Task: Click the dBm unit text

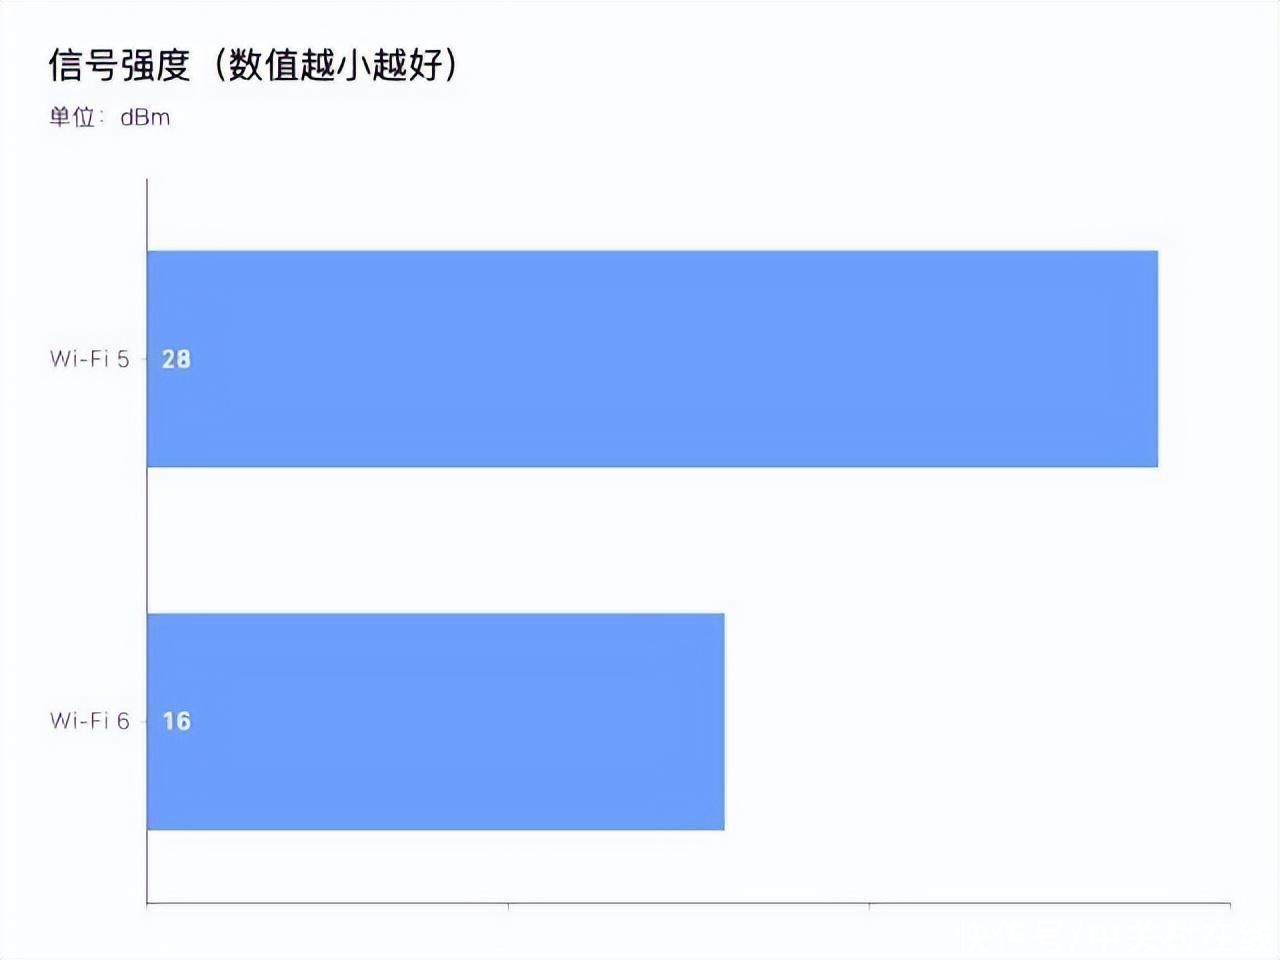Action: [145, 117]
